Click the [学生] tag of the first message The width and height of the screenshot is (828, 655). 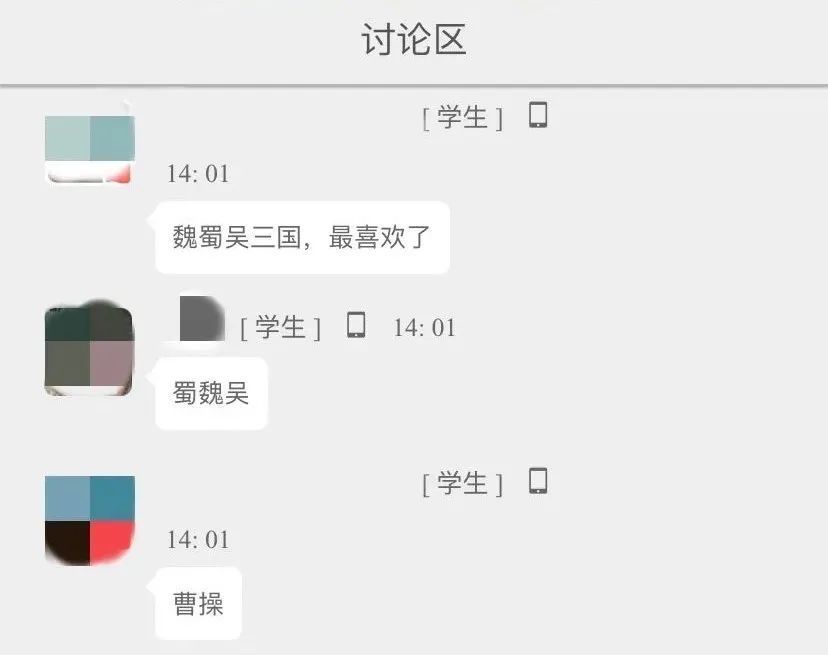pyautogui.click(x=462, y=117)
